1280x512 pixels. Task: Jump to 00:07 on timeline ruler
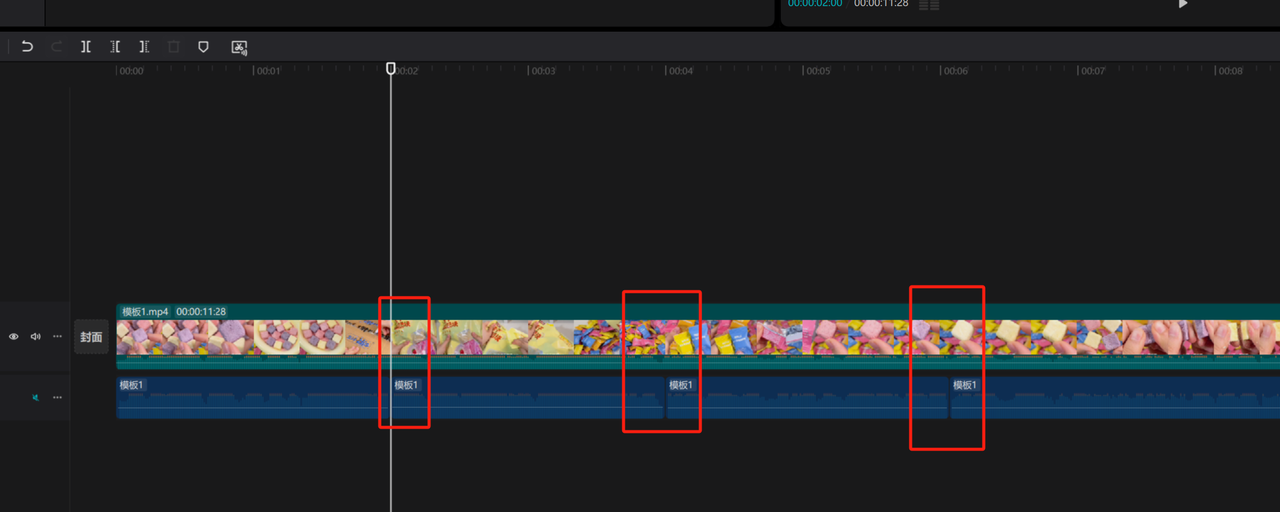1093,71
